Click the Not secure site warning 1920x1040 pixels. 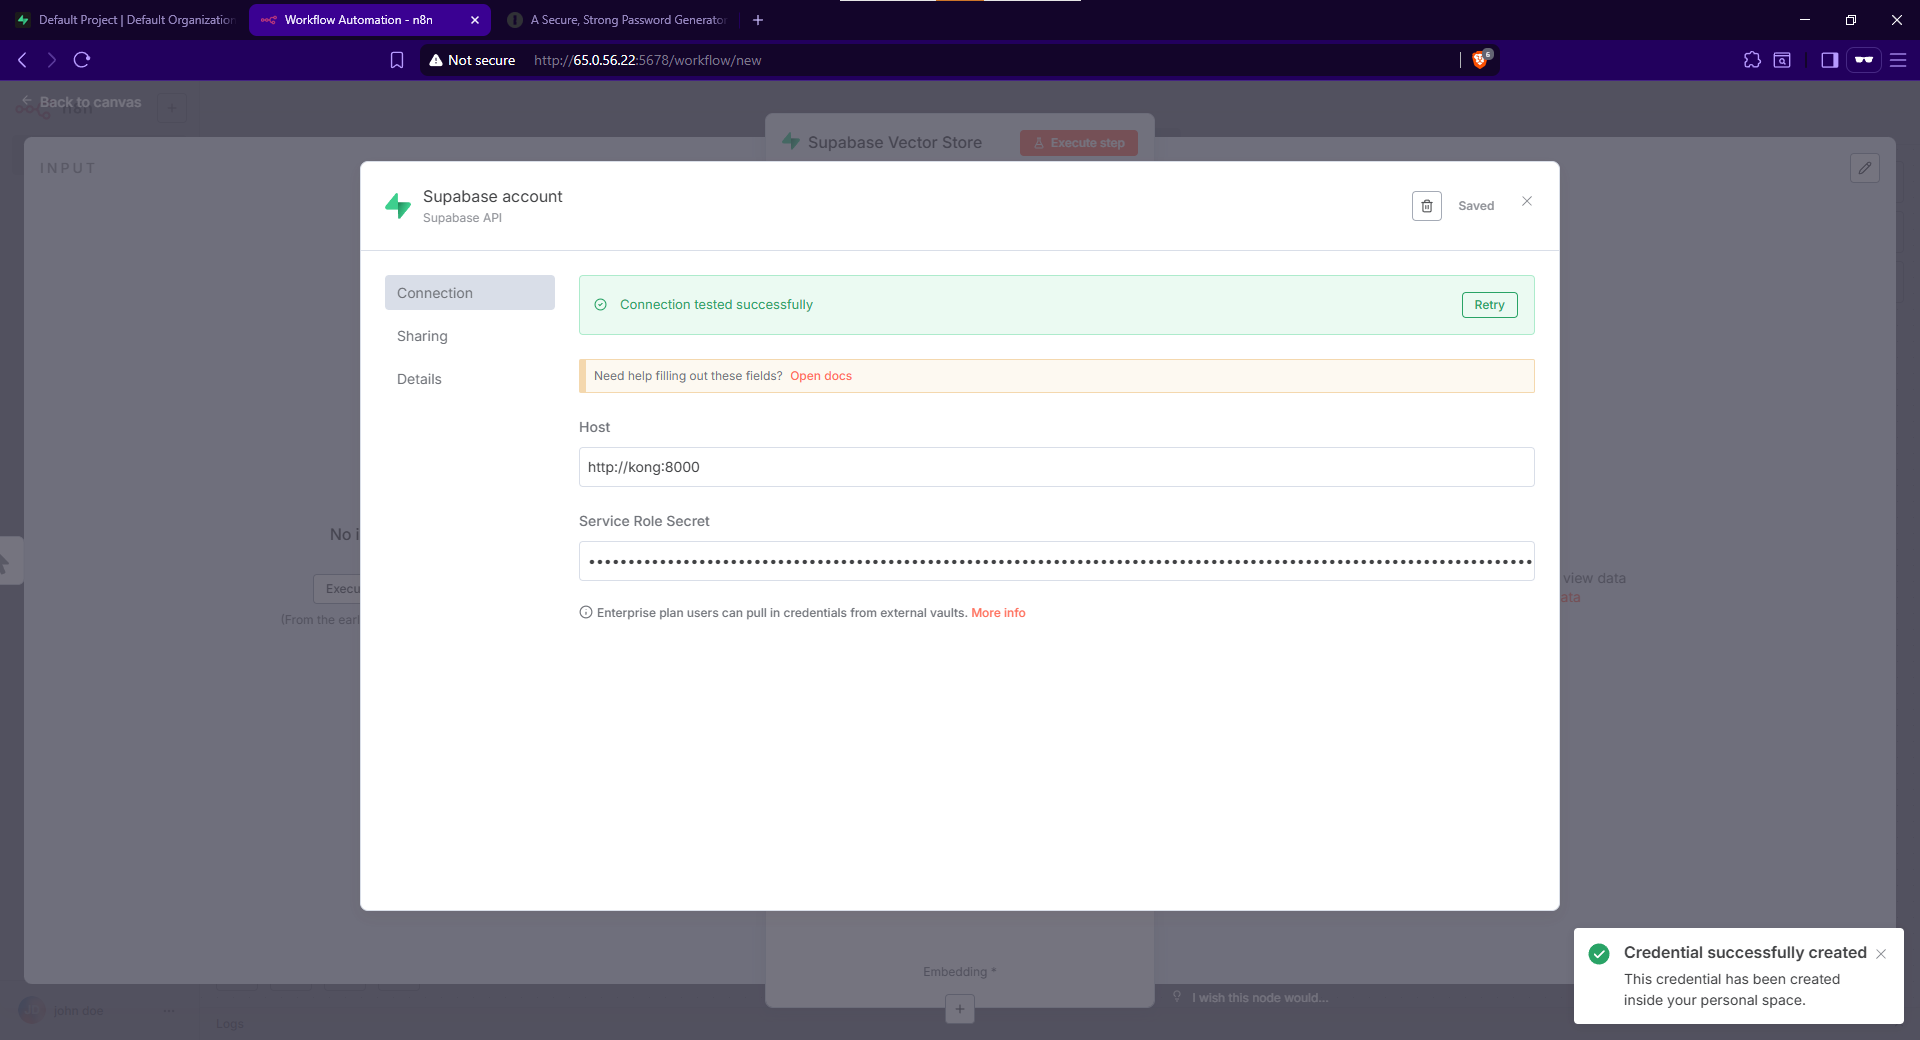pyautogui.click(x=472, y=60)
